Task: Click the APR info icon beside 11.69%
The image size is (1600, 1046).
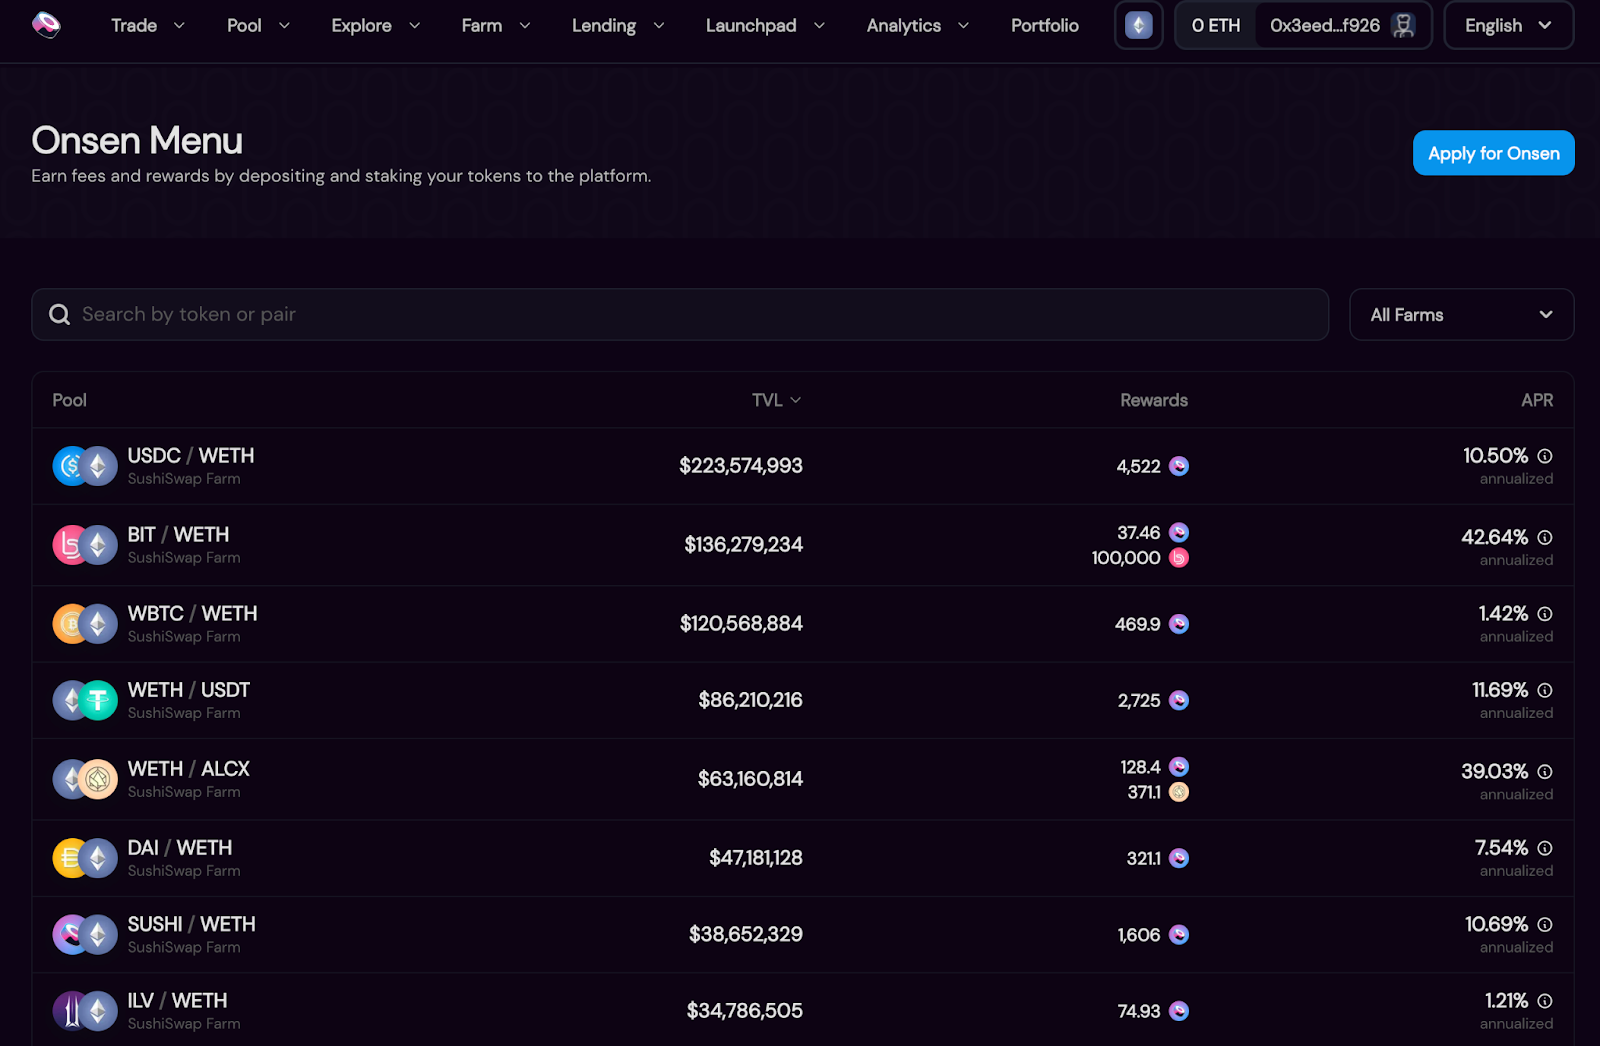Action: [1545, 691]
